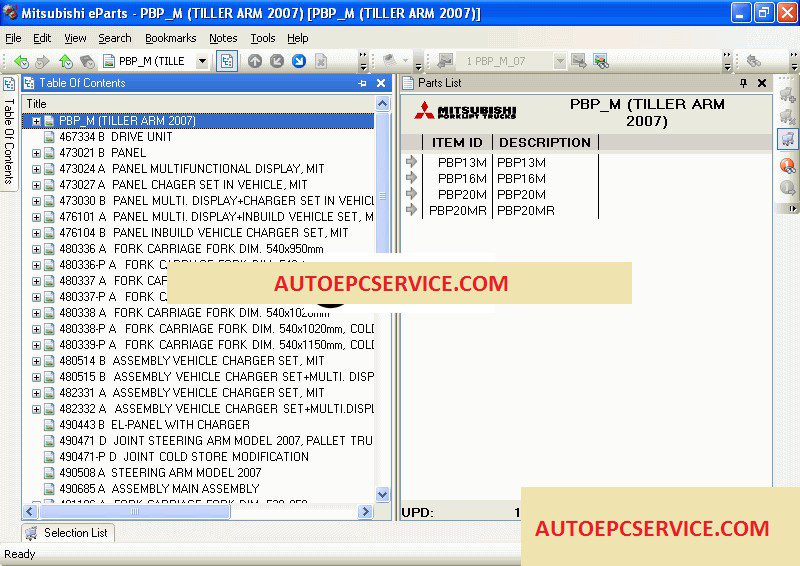This screenshot has height=566, width=800.
Task: Expand 480336 A FORK CARRIAGE 540x950mm node
Action: (x=36, y=249)
